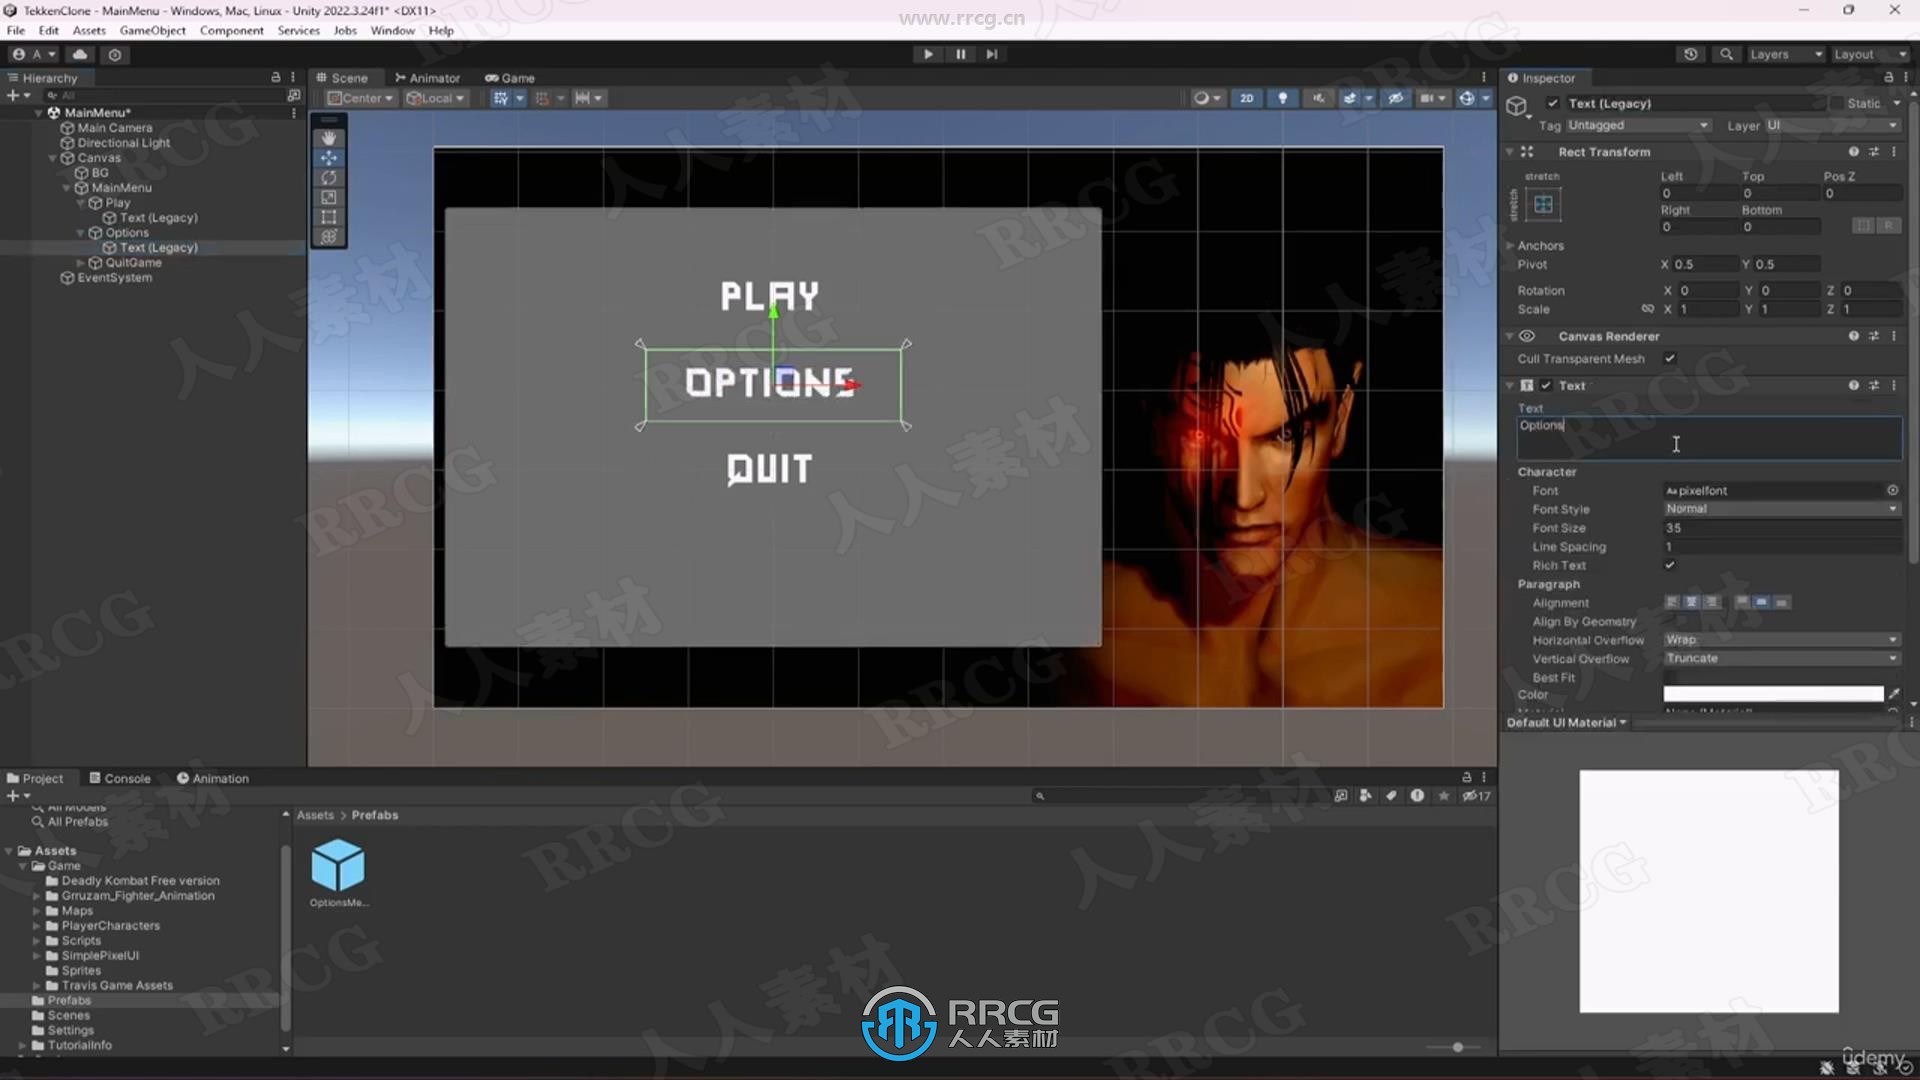1920x1080 pixels.
Task: Open Local handle rotation dropdown
Action: tap(435, 98)
